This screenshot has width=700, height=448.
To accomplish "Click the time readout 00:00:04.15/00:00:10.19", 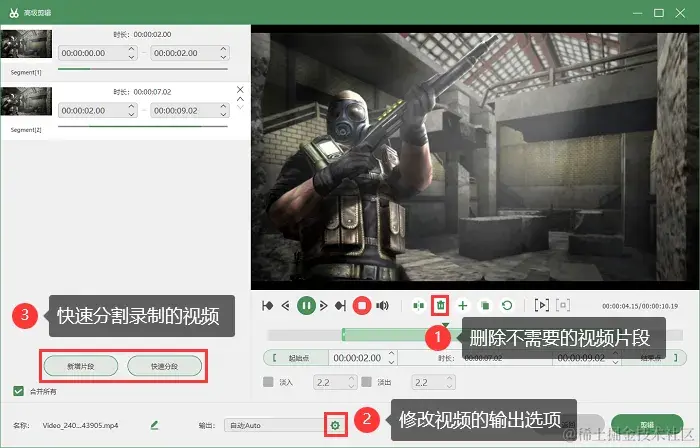I will tap(640, 306).
